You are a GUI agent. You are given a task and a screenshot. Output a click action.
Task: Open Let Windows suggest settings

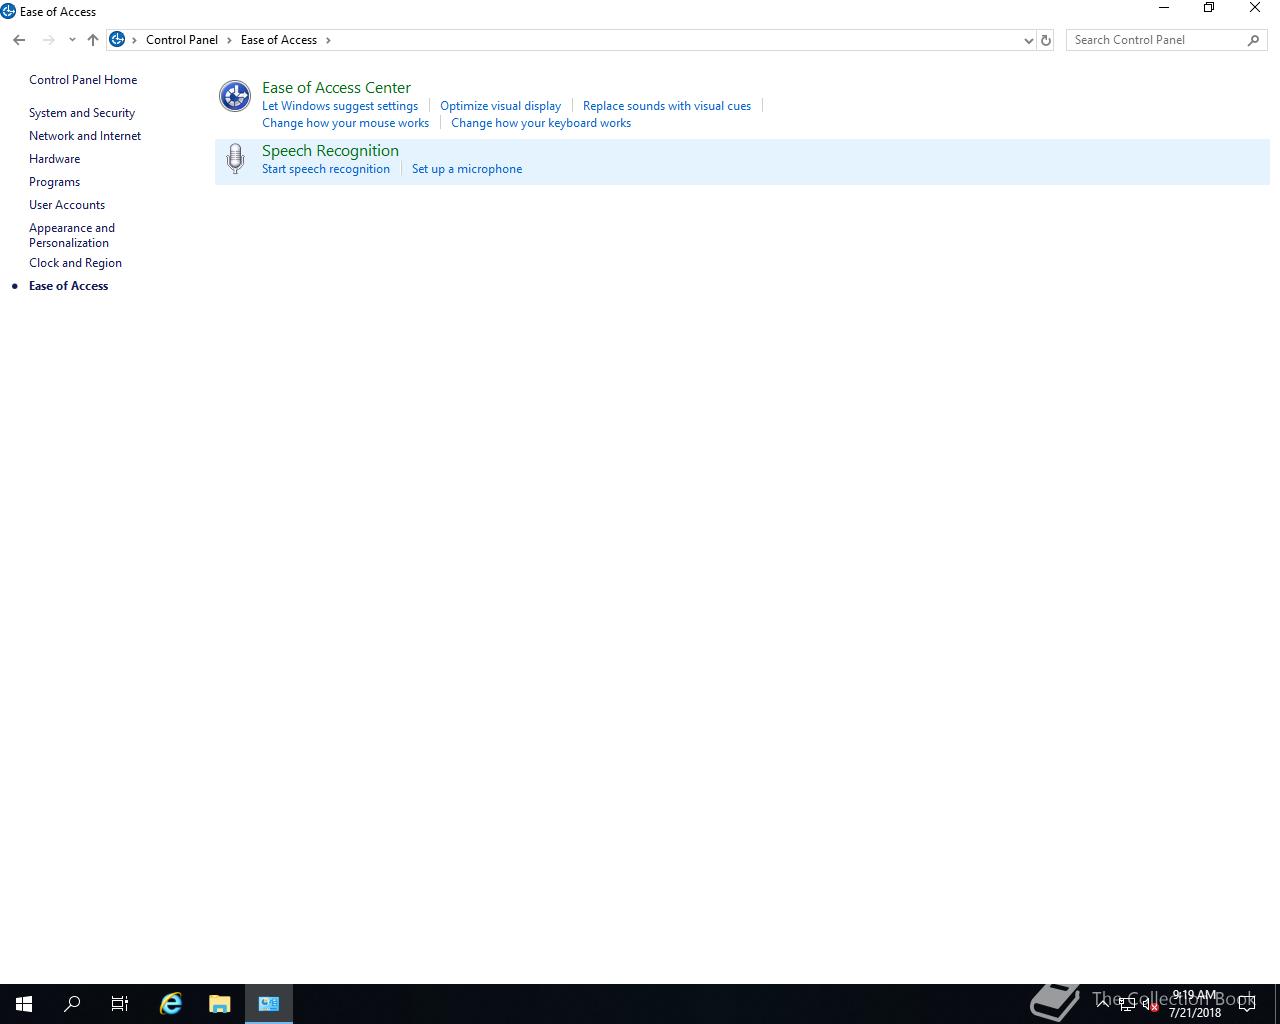click(x=340, y=106)
